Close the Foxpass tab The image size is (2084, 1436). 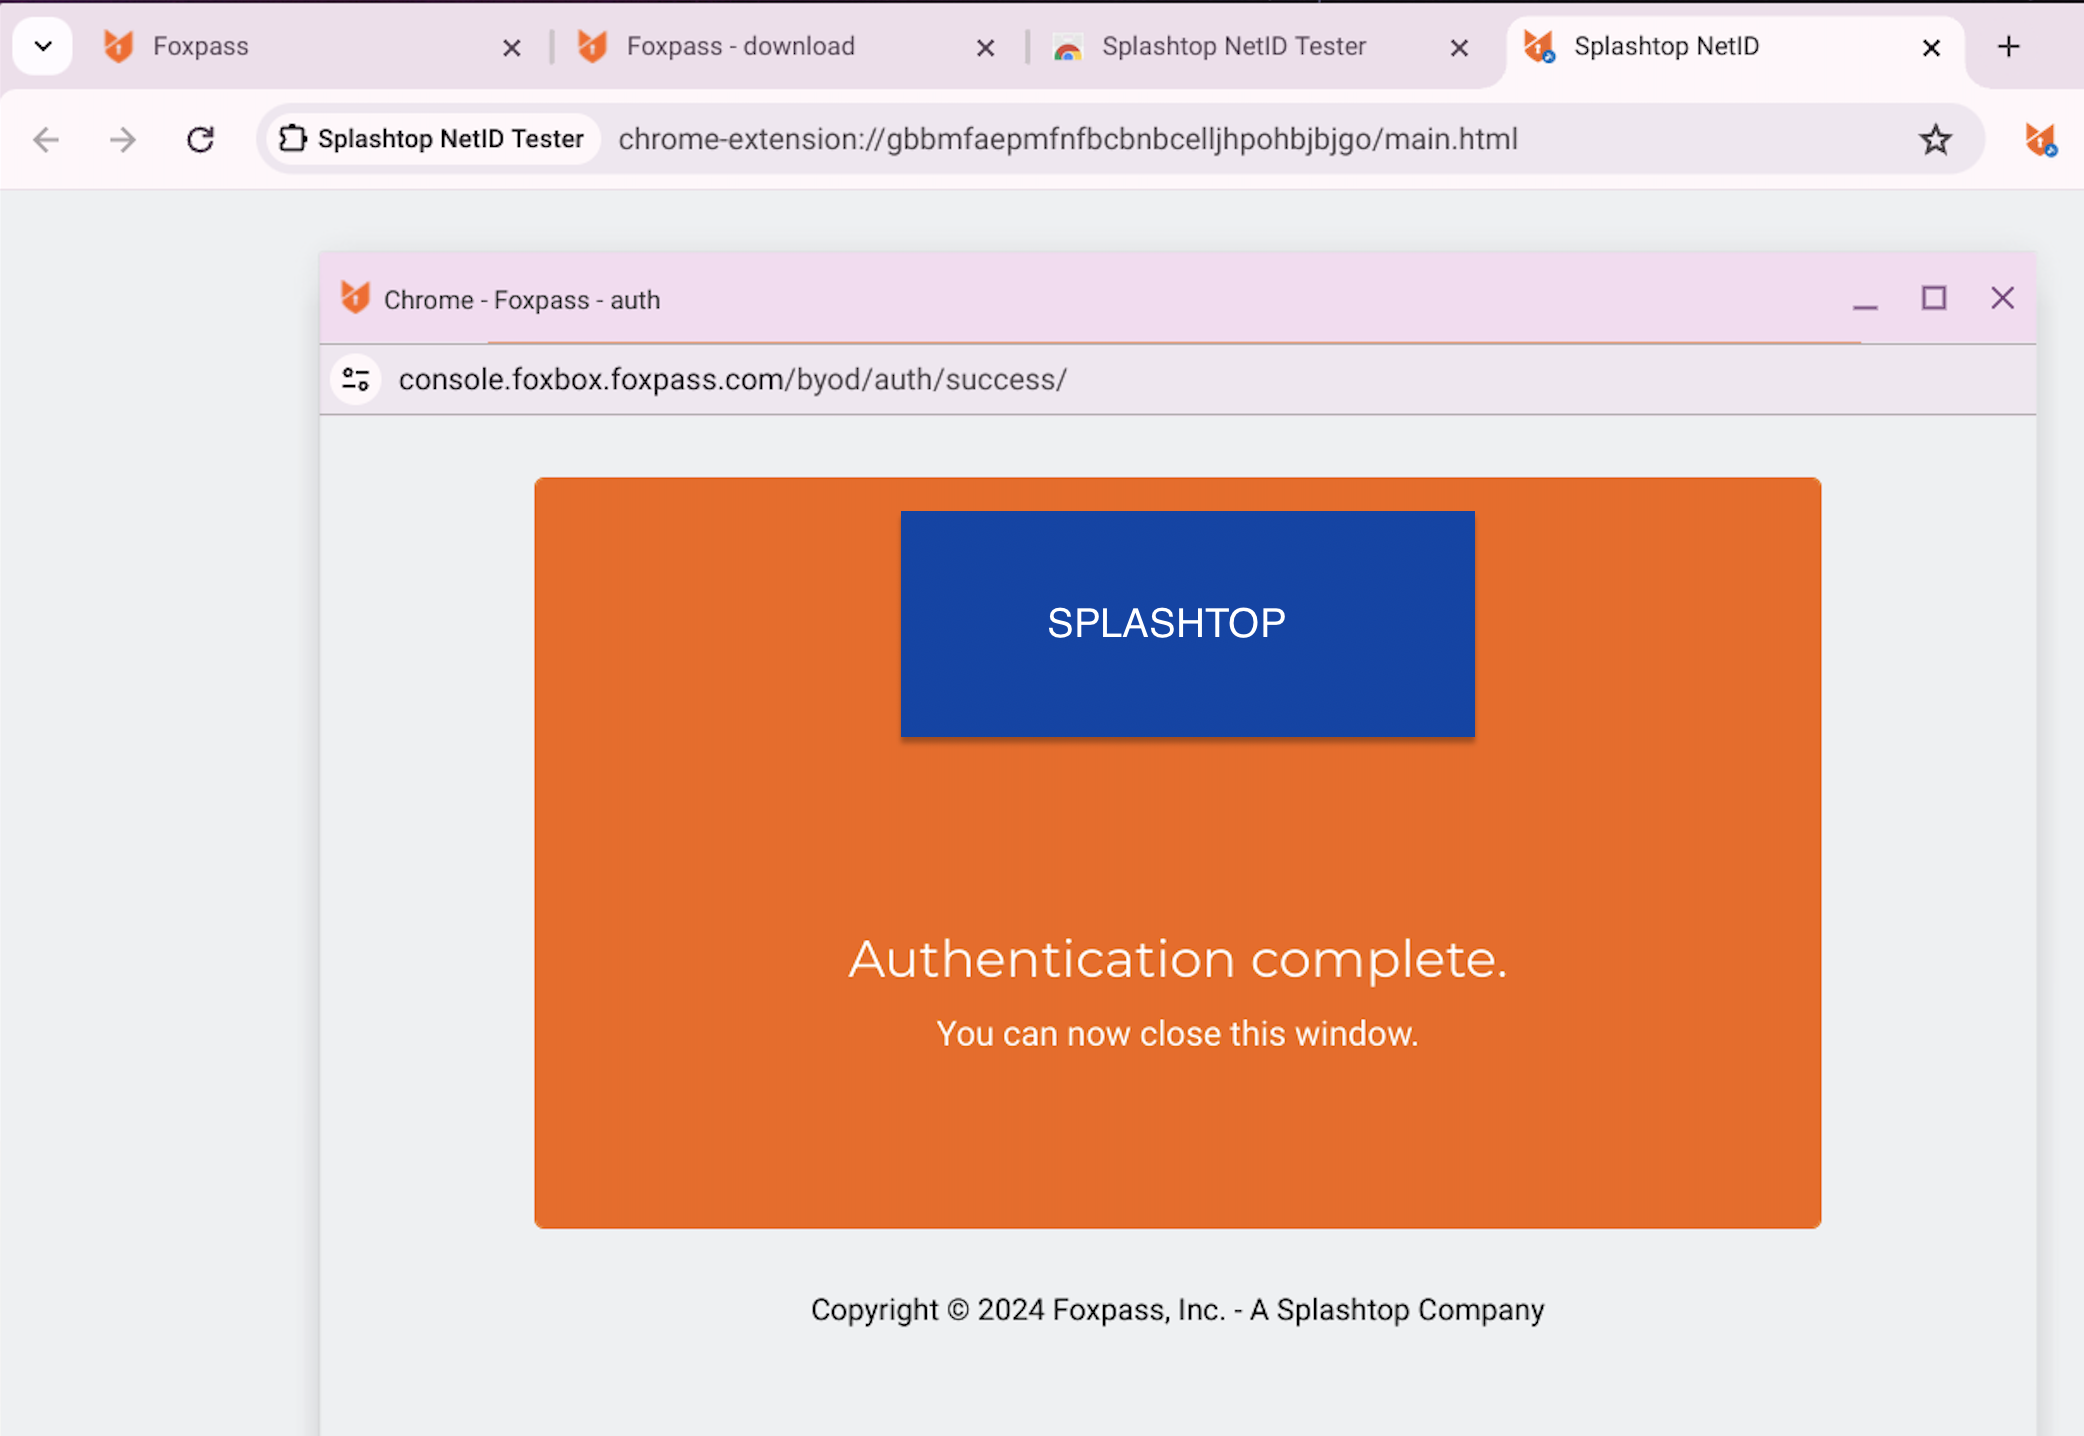coord(511,47)
